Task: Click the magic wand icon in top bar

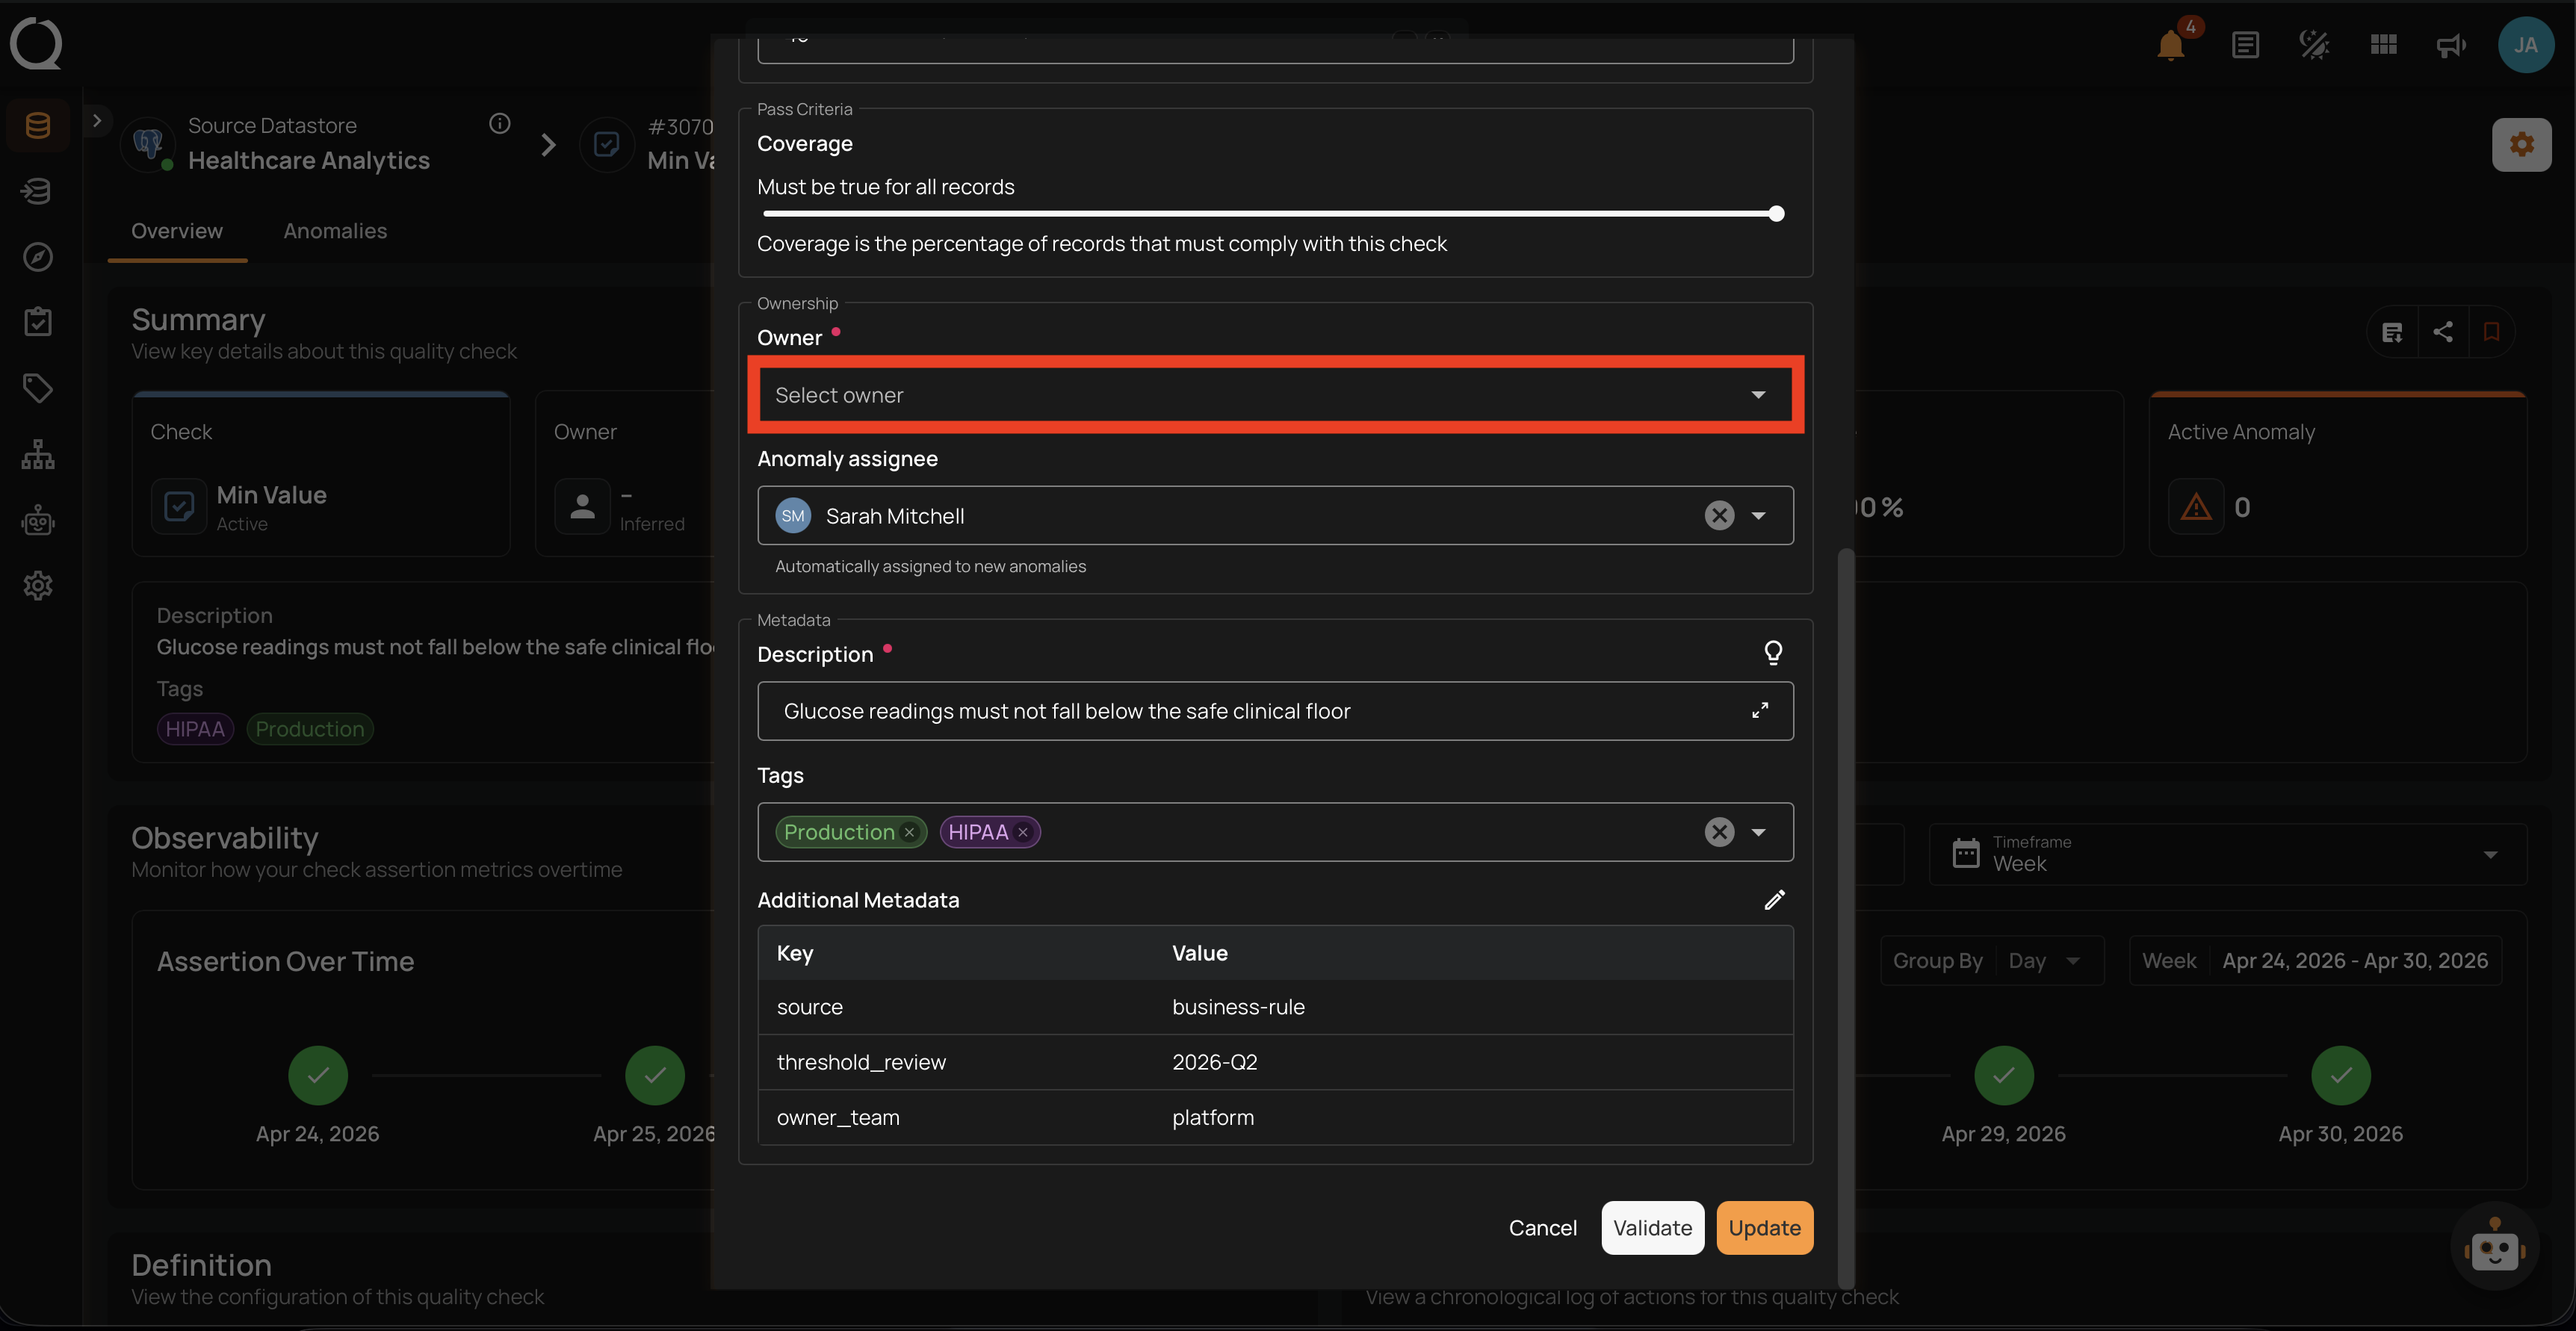Action: click(2314, 45)
